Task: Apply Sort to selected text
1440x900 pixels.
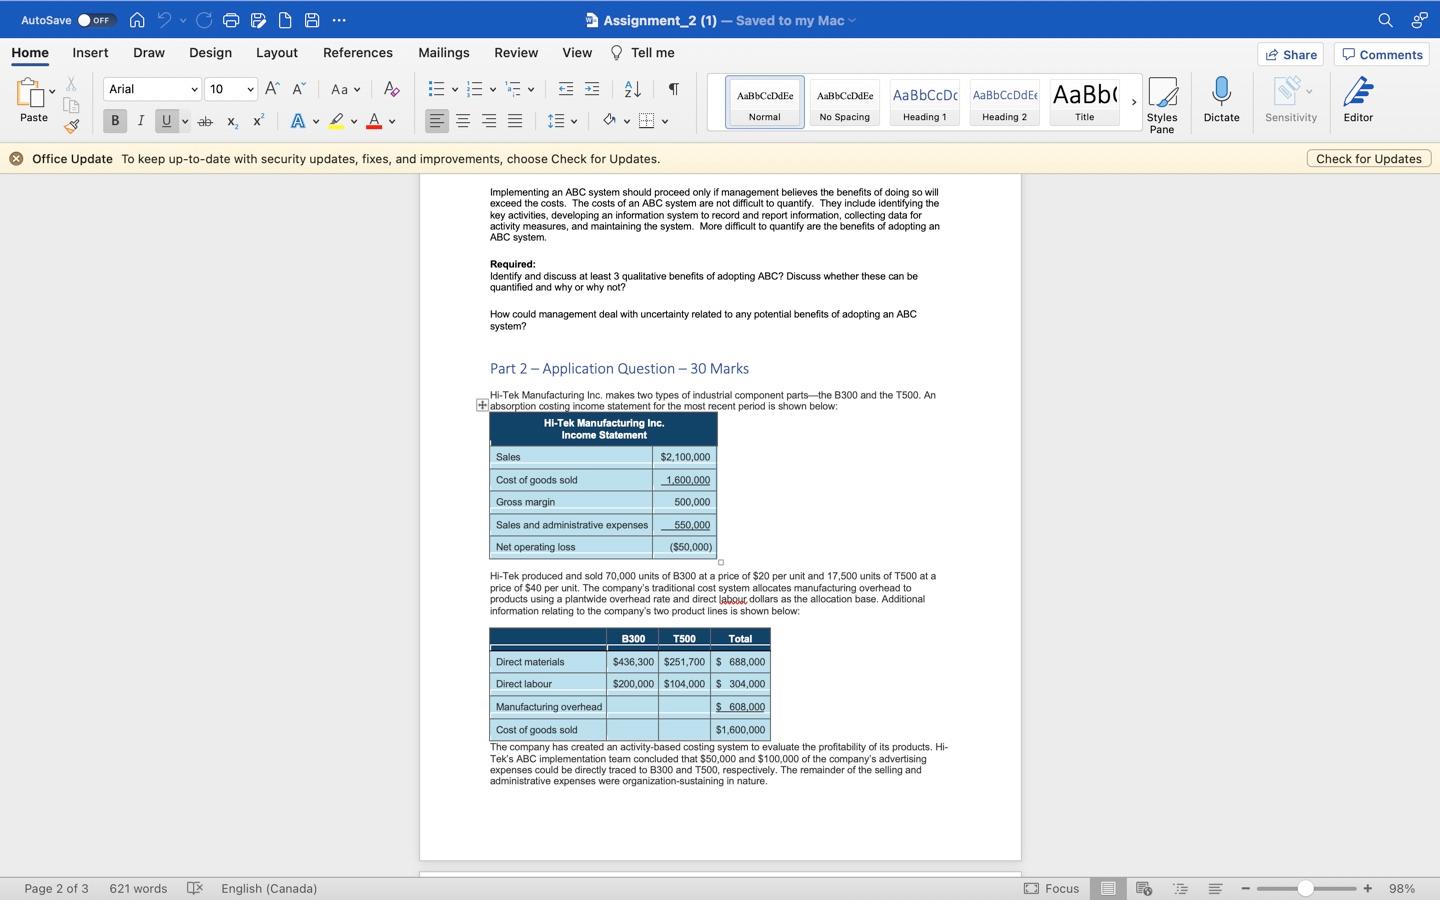Action: click(631, 89)
